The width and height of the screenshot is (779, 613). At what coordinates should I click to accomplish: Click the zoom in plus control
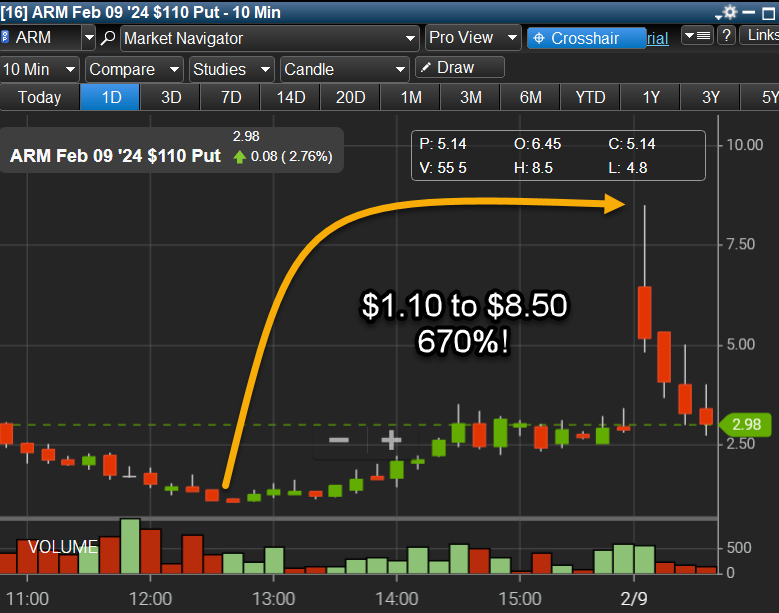tap(391, 440)
